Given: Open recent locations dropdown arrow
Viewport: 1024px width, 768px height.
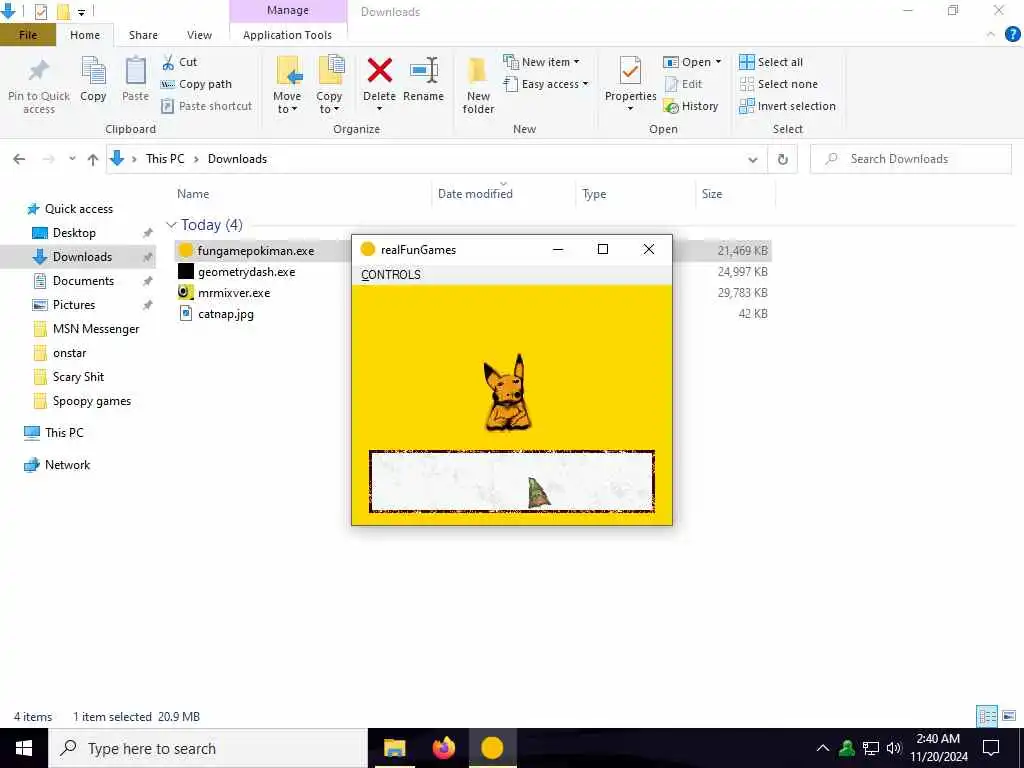Looking at the screenshot, I should [x=72, y=159].
